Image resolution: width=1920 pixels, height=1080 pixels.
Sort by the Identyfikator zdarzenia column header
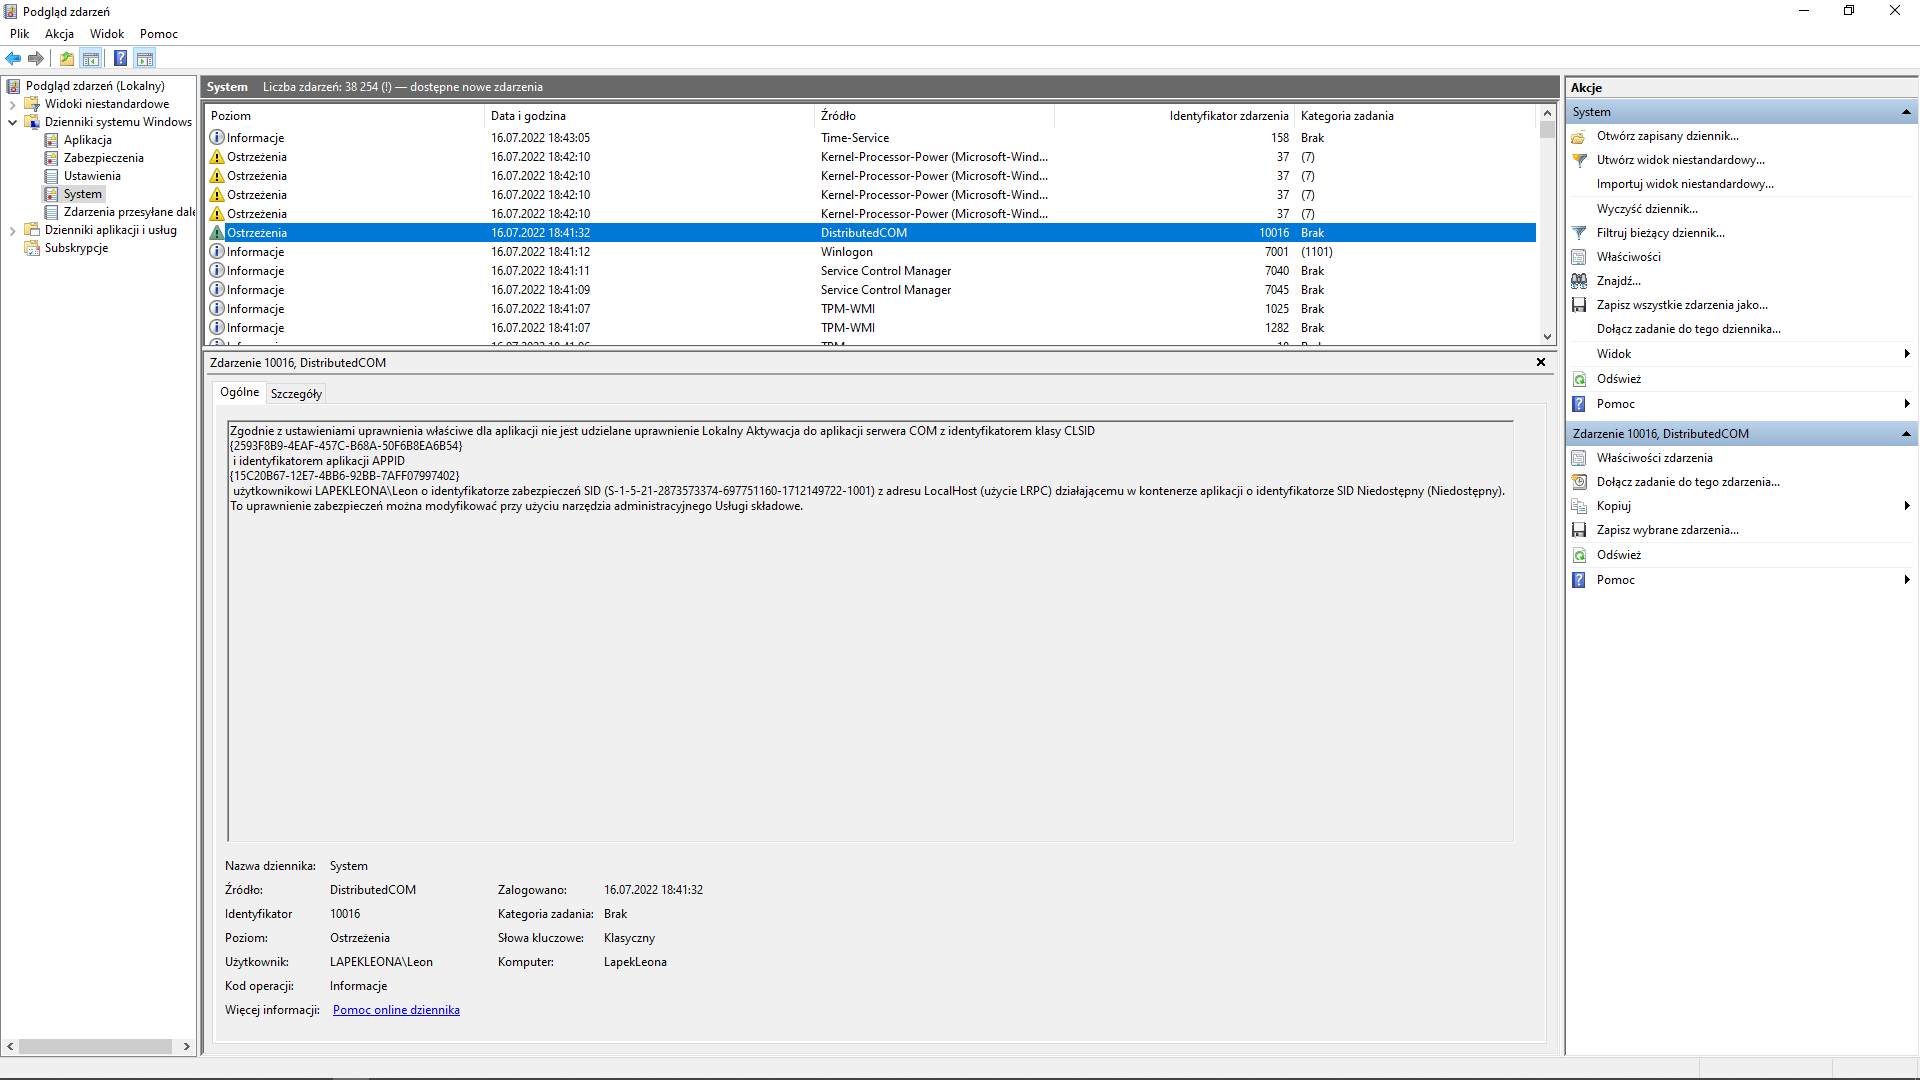pos(1174,116)
